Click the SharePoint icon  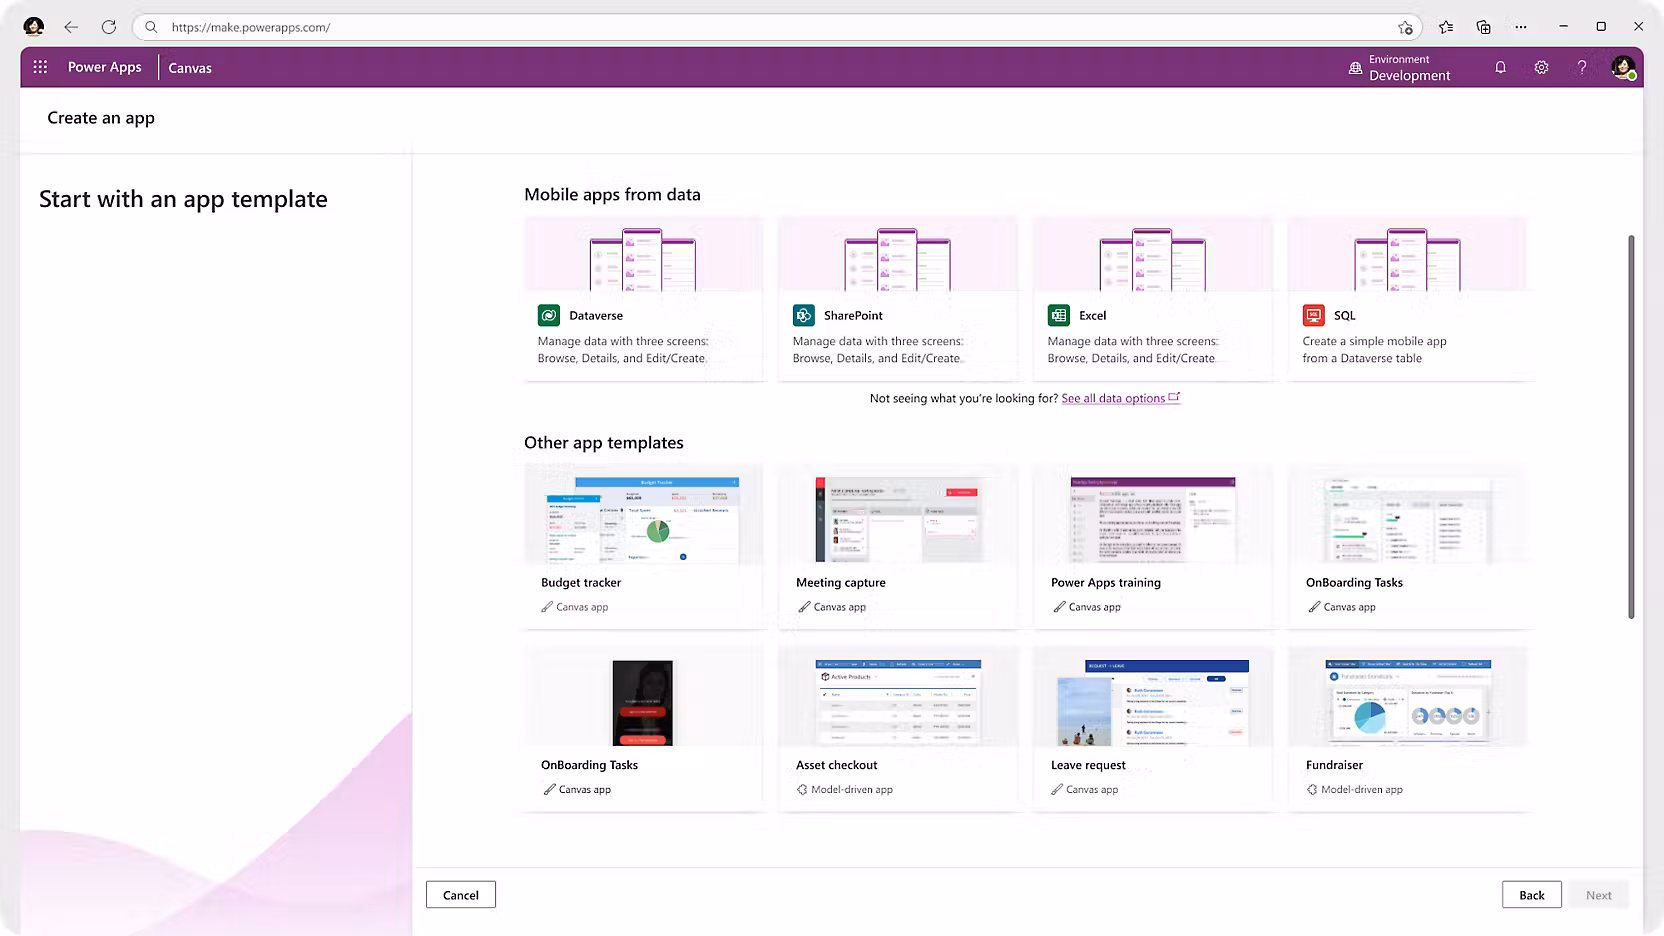[x=804, y=315]
